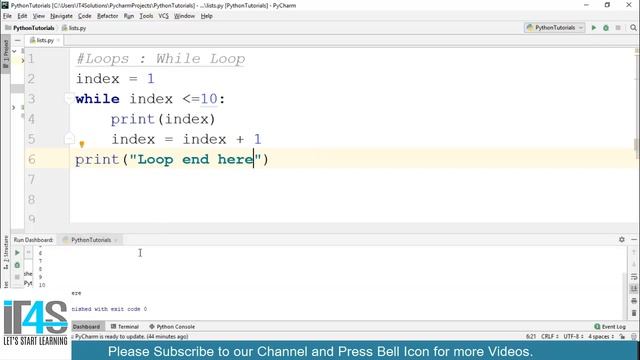Viewport: 640px width, 360px height.
Task: Start debugging with the bug icon in top toolbar
Action: tap(606, 28)
